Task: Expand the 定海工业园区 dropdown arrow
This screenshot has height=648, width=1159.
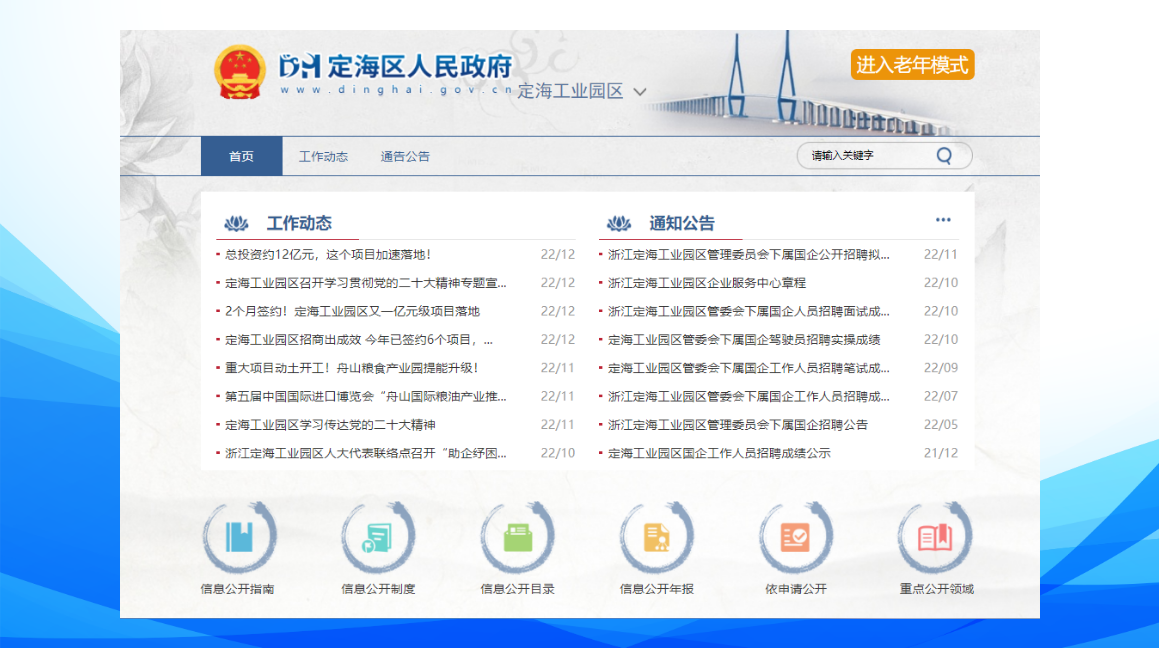Action: pos(640,92)
